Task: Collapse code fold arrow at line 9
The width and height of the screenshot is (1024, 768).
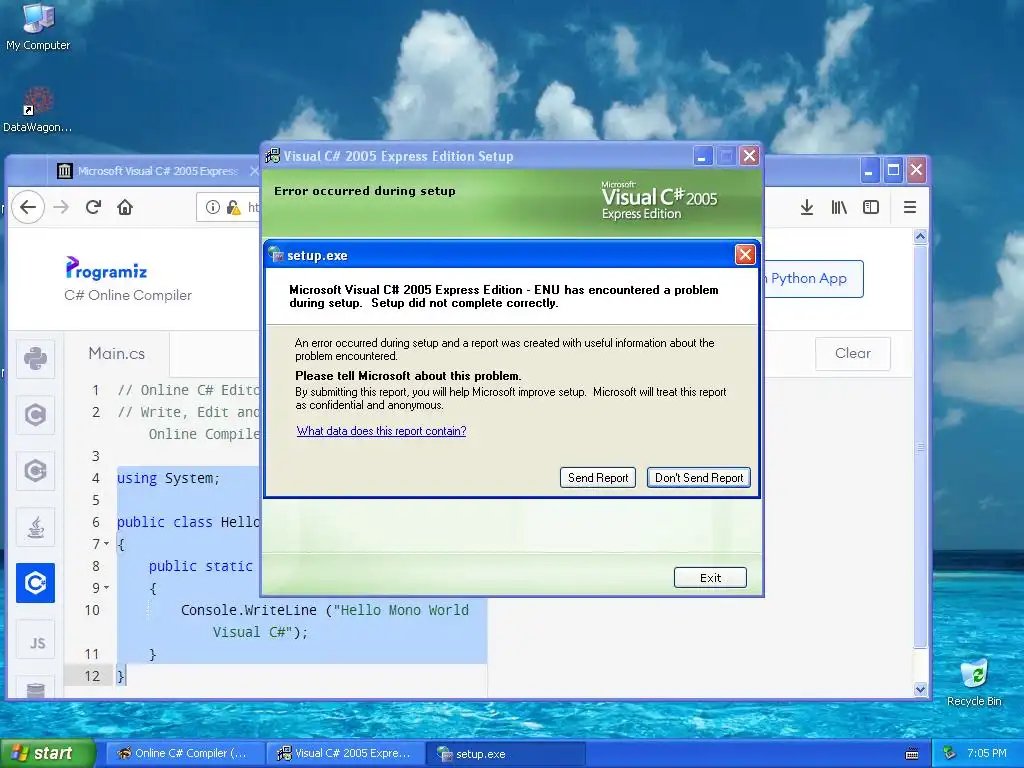Action: tap(106, 588)
